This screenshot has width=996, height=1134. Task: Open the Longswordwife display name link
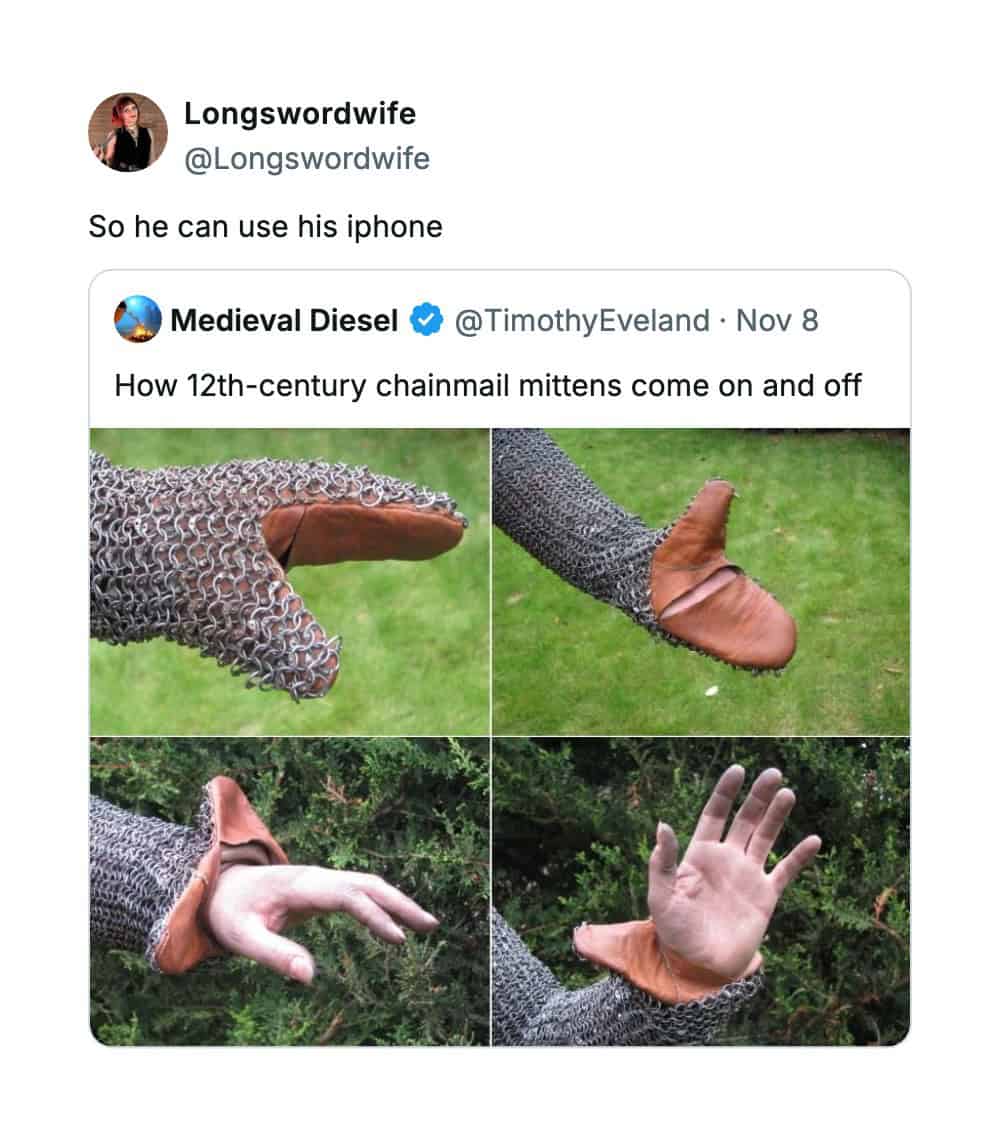tap(299, 114)
